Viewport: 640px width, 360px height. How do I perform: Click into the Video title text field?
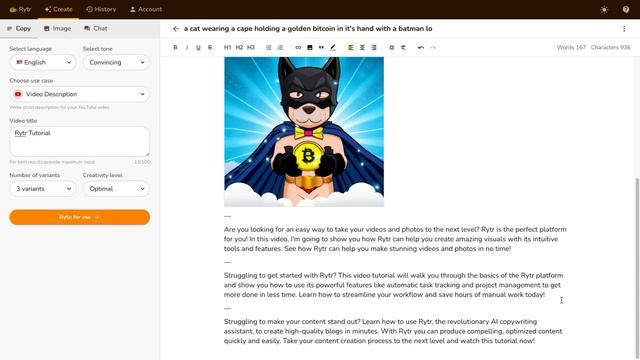coord(80,141)
